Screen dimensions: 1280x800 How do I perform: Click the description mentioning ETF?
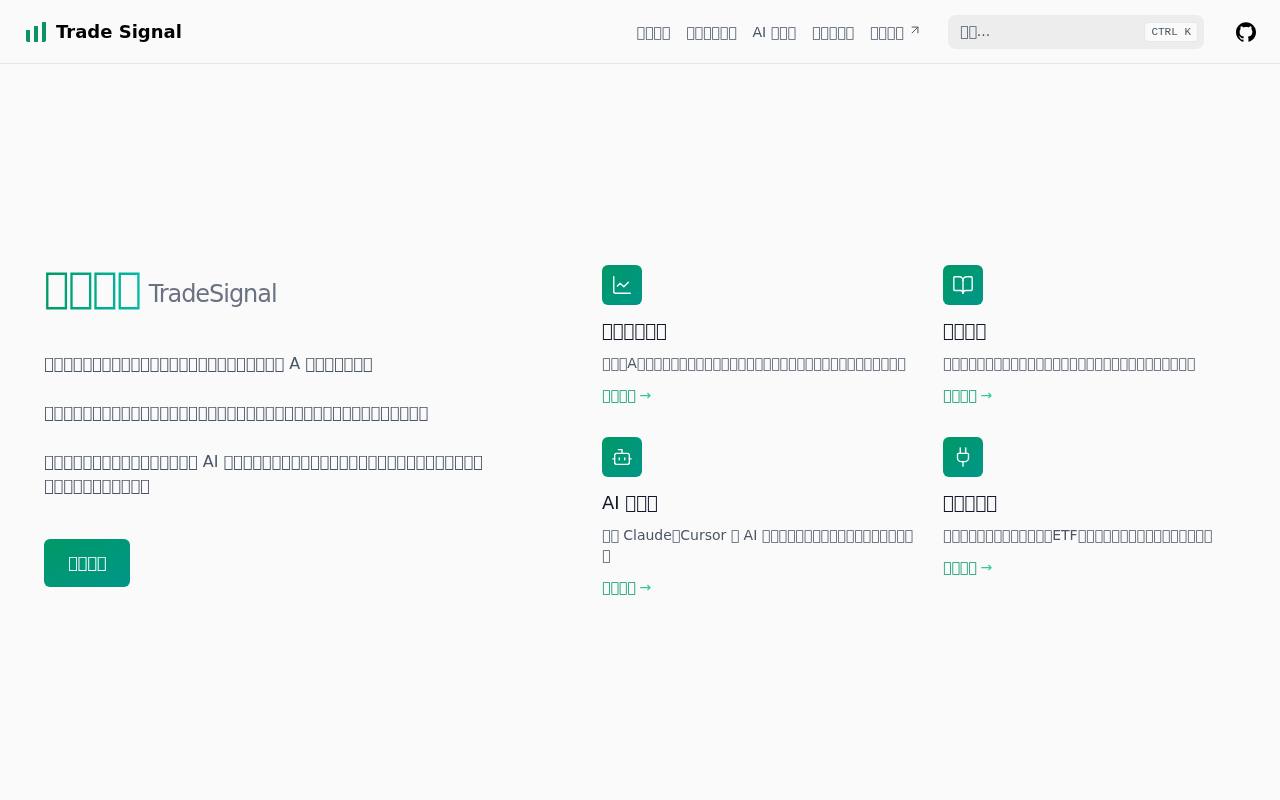tap(1078, 536)
